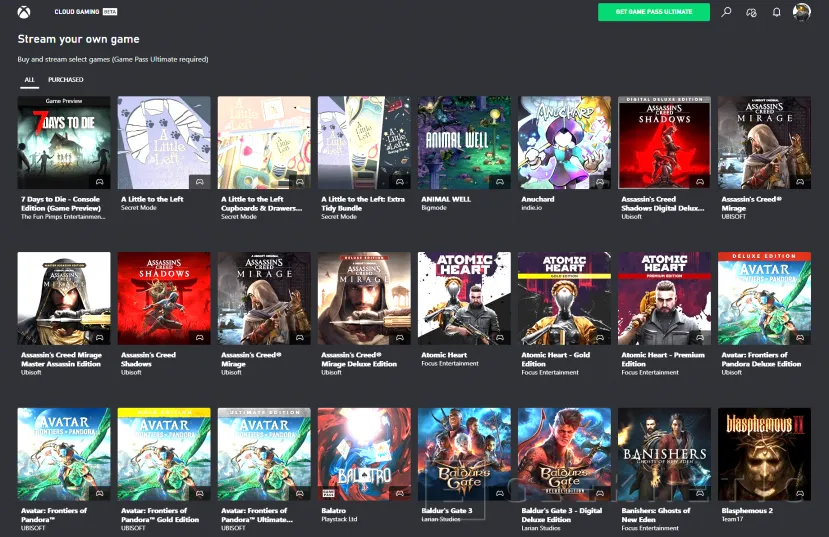Click 'Playstack Ltd' publisher text

pos(339,519)
